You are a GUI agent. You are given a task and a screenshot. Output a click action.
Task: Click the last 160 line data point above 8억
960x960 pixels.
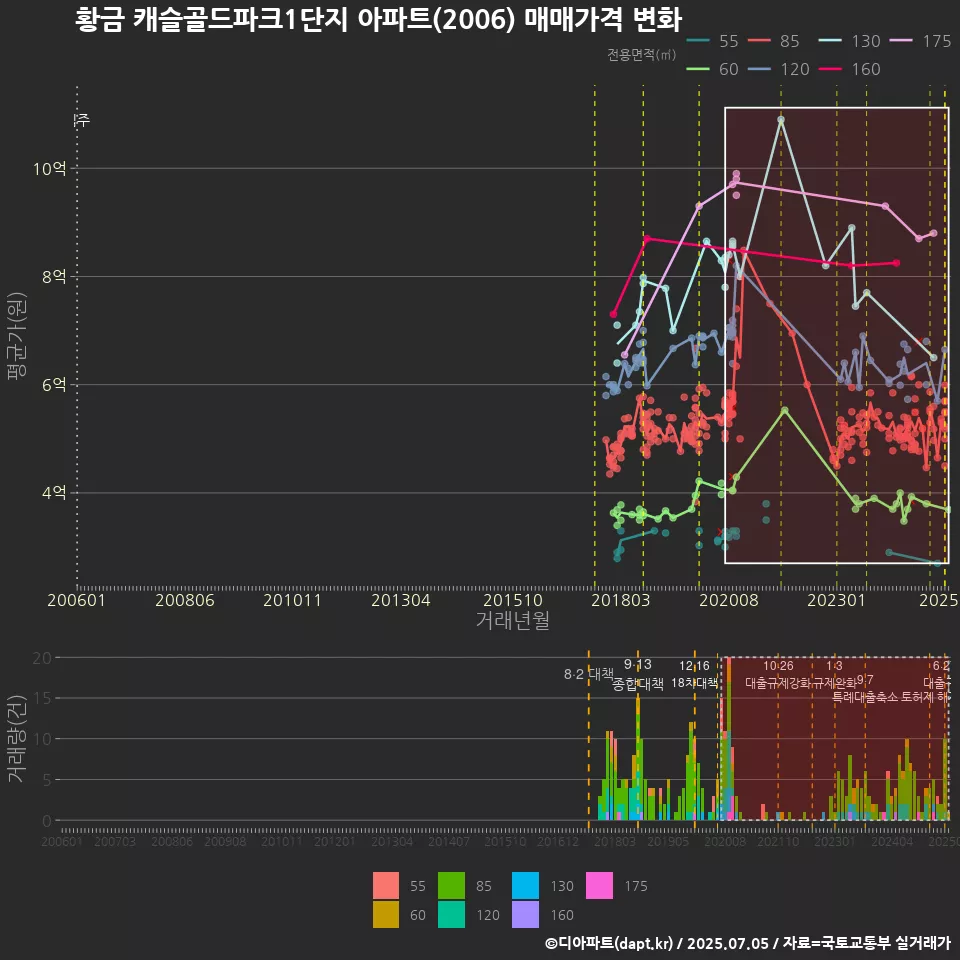896,263
